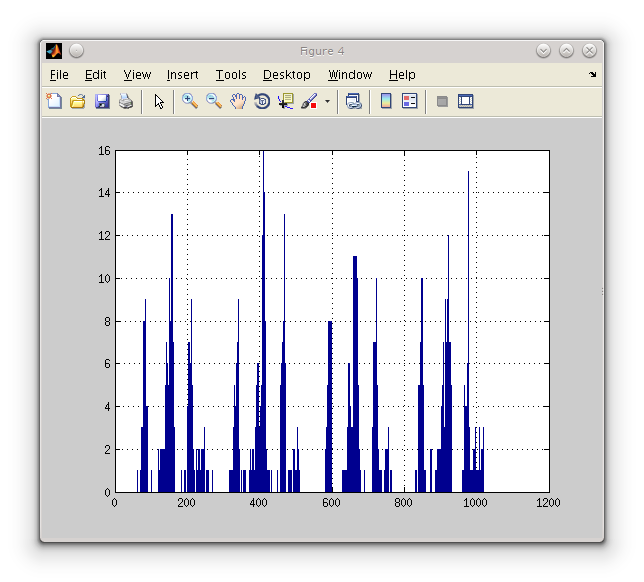Click the Link Plot toolbar button
Viewport: 644px width, 582px height.
[353, 101]
